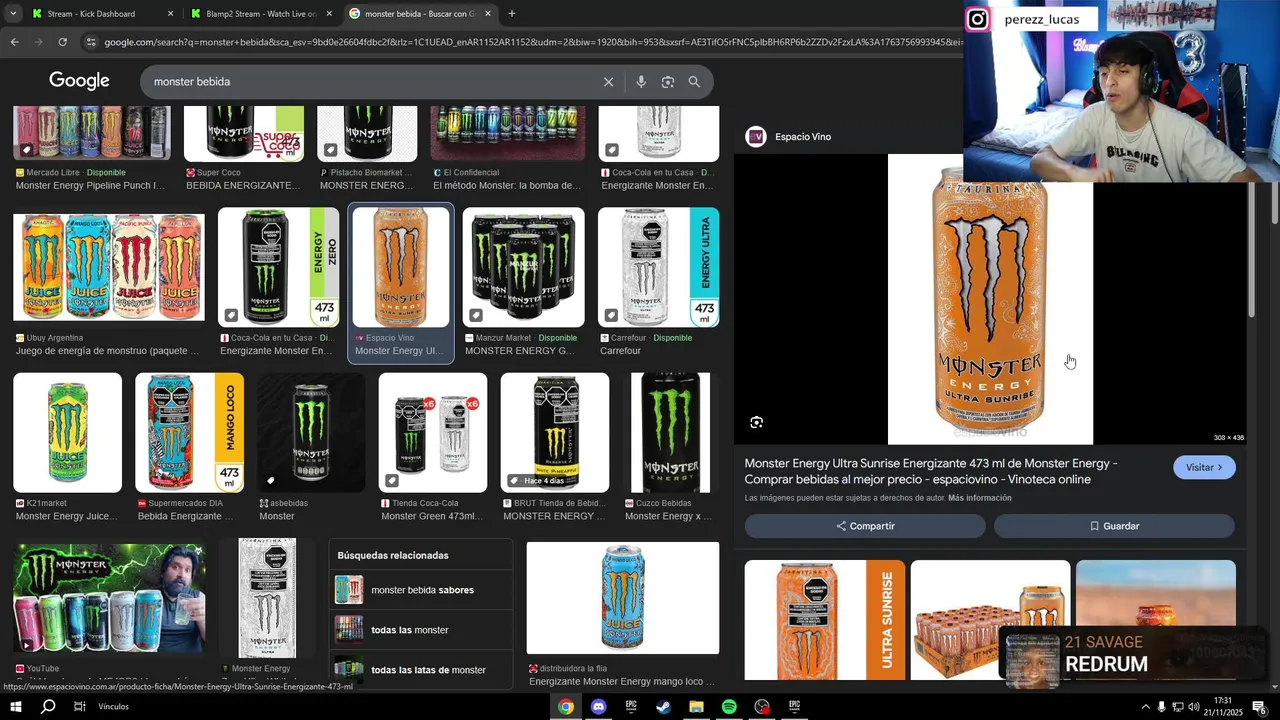This screenshot has height=720, width=1280.
Task: Select the Carrefour Energy Ultra can image
Action: tap(658, 267)
